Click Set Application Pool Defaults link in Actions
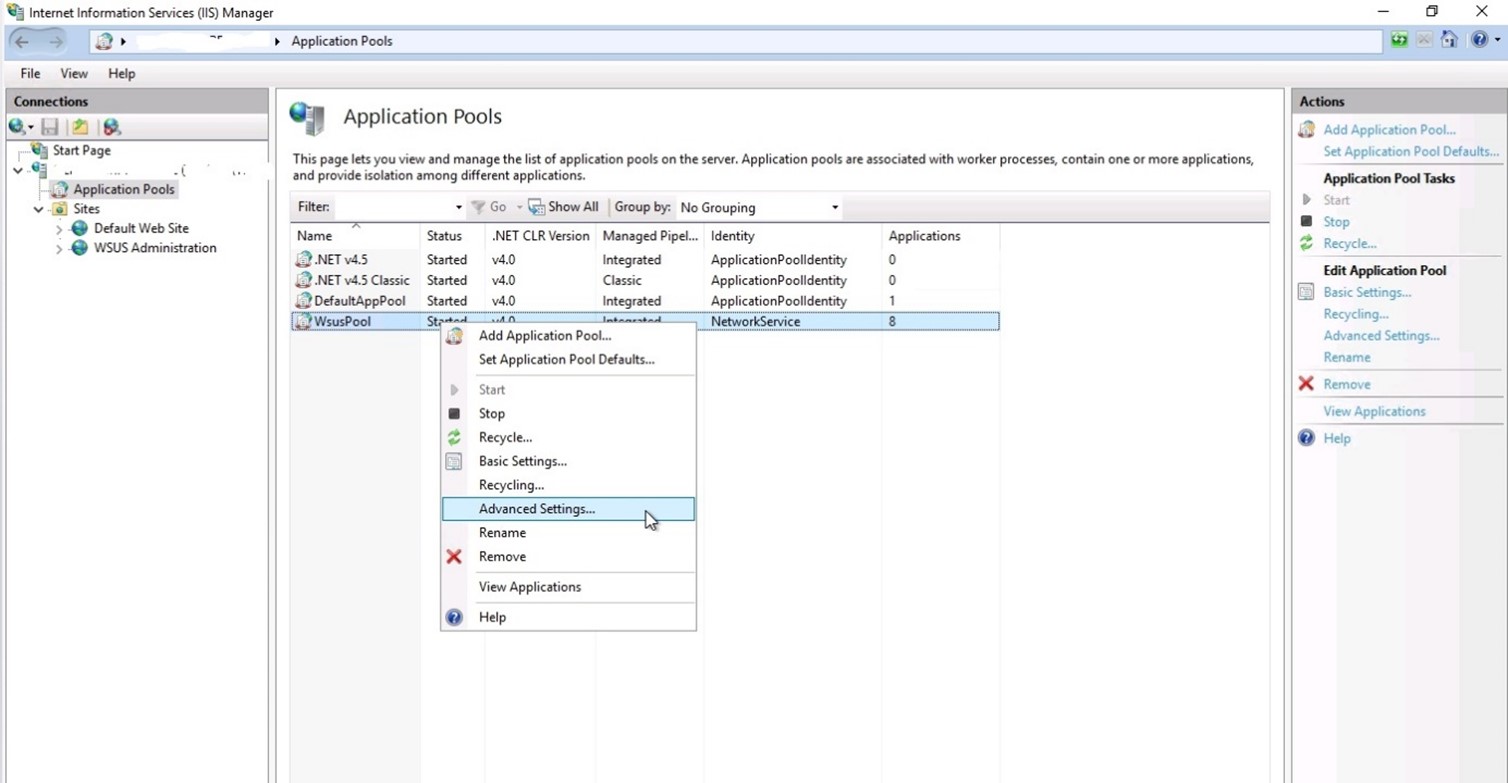Image resolution: width=1508 pixels, height=783 pixels. (x=1411, y=151)
